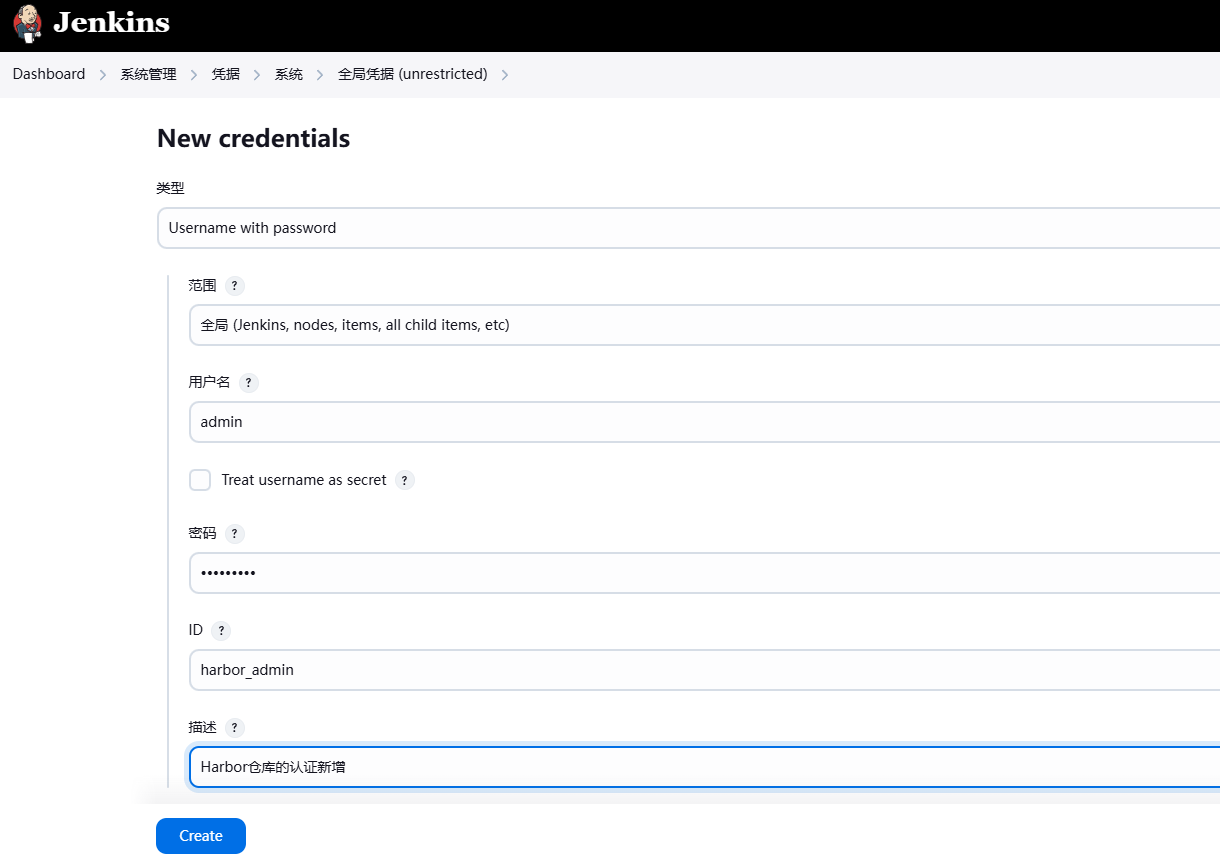The image size is (1220, 860).
Task: Click the Jenkins title text in header
Action: pos(111,23)
